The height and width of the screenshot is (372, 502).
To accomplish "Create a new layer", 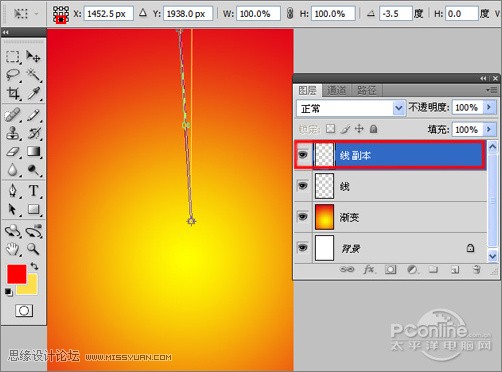I will pos(455,269).
